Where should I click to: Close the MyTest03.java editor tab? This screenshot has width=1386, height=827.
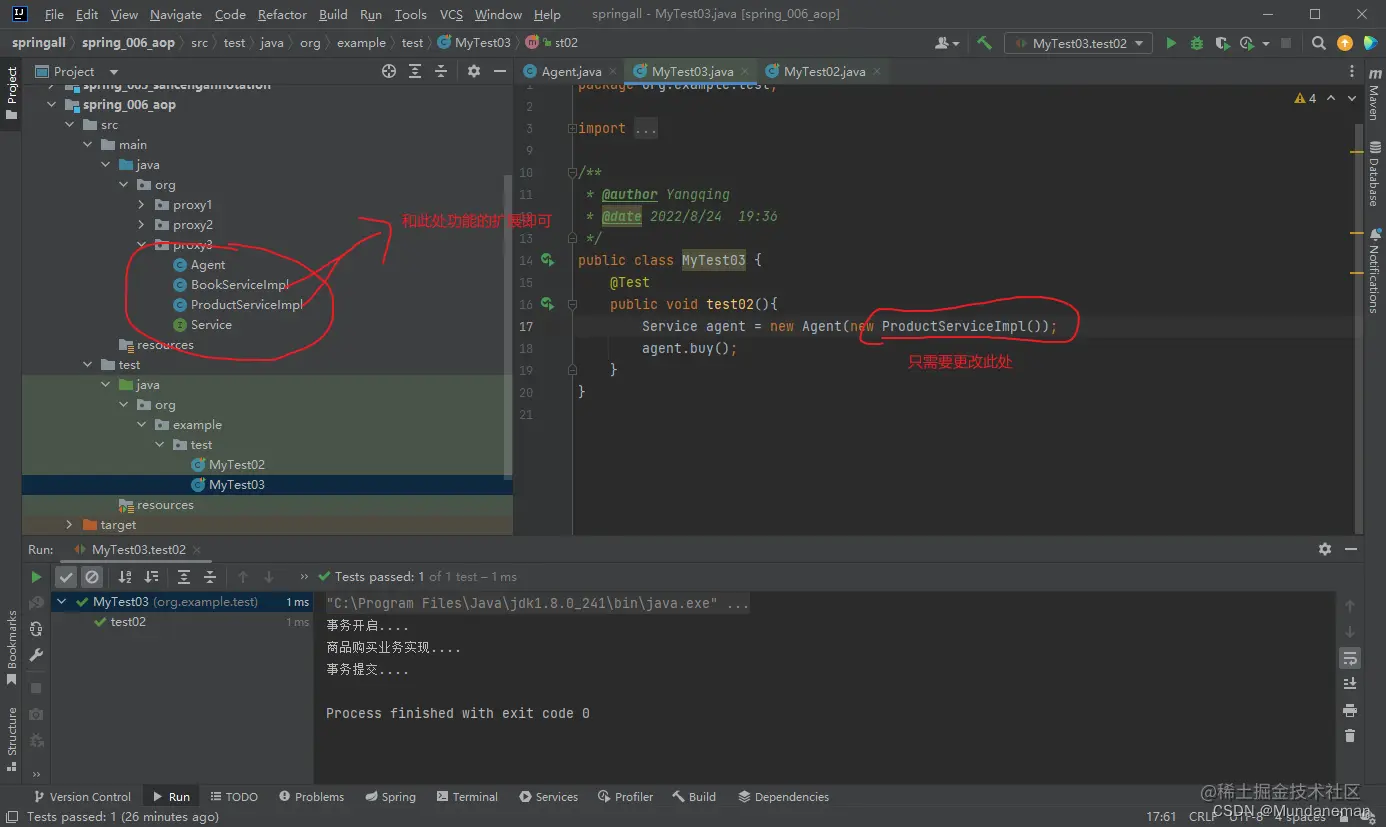745,72
